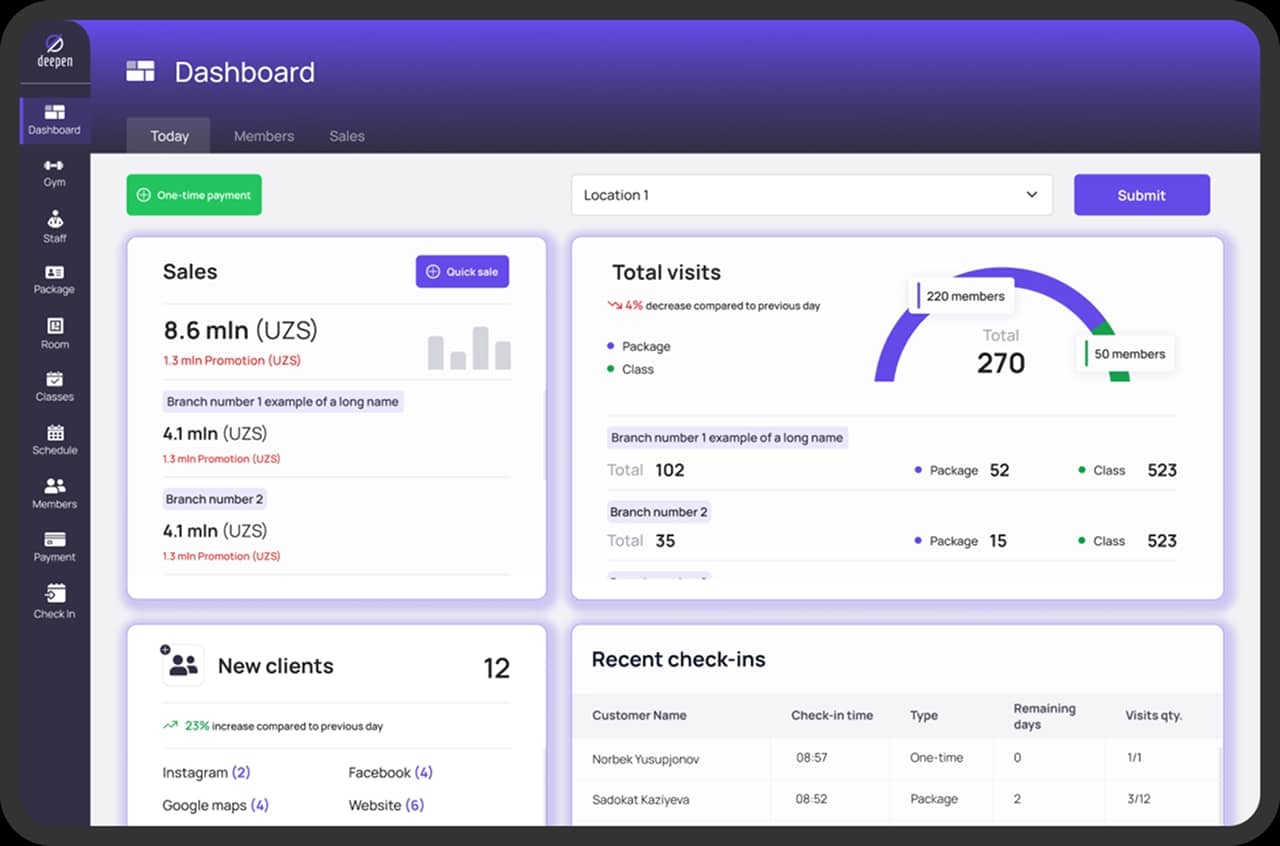Viewport: 1280px width, 846px height.
Task: Click the Type column header
Action: coord(924,715)
